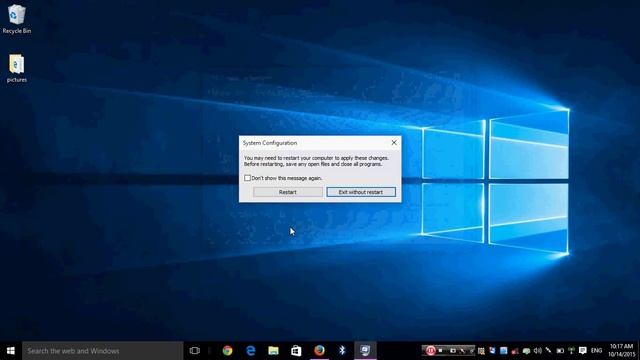Click the Restart button in System Configuration

[288, 192]
